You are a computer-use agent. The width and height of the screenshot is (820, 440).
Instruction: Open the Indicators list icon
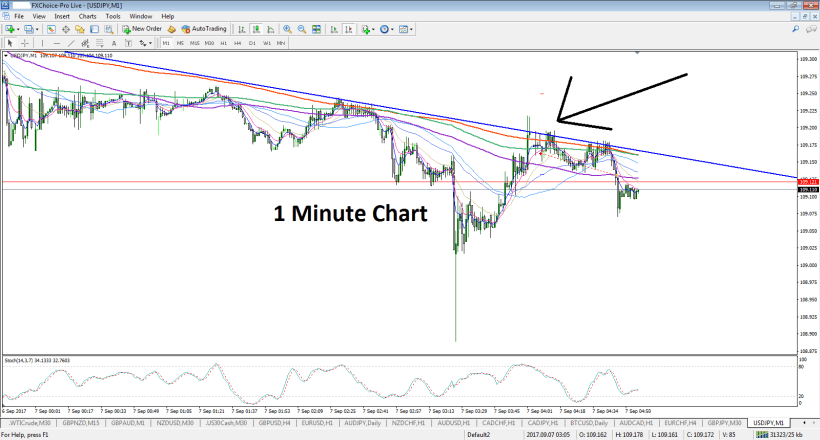click(365, 29)
